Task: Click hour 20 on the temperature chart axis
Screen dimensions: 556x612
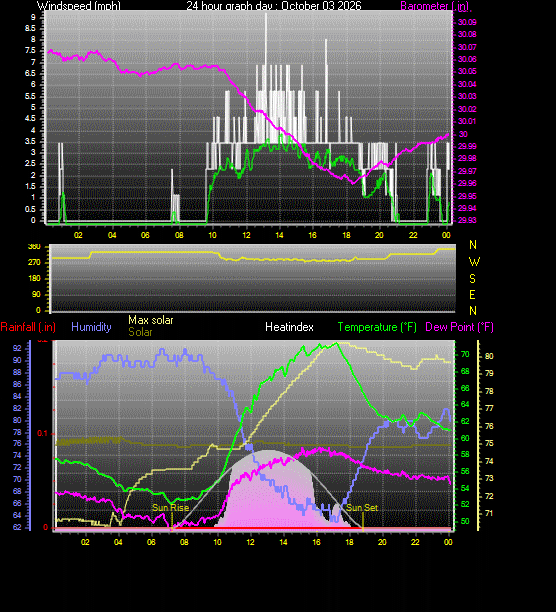Action: coord(382,542)
